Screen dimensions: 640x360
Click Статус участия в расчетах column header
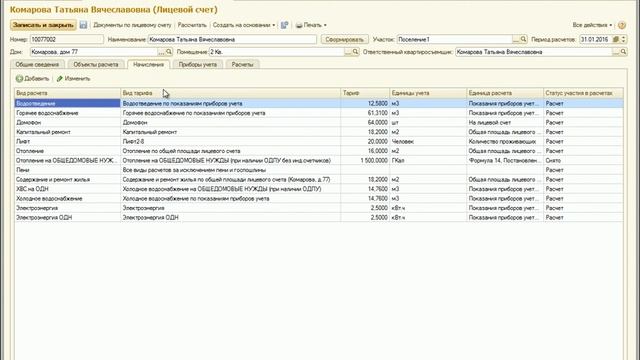[x=583, y=93]
